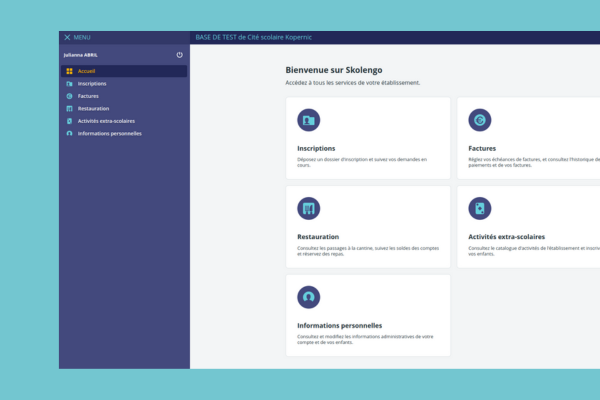Click the Factures euro icon in sidebar
The image size is (600, 400).
[69, 96]
